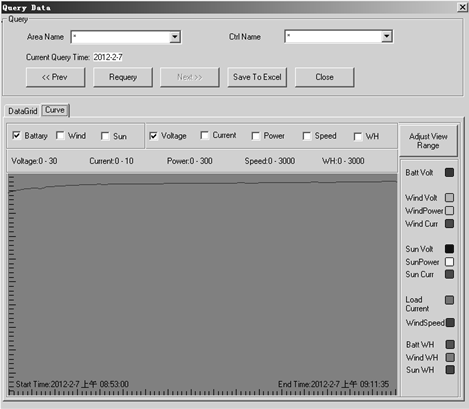Click the WH:0 - 3000 range label
469x409 pixels.
(x=343, y=161)
